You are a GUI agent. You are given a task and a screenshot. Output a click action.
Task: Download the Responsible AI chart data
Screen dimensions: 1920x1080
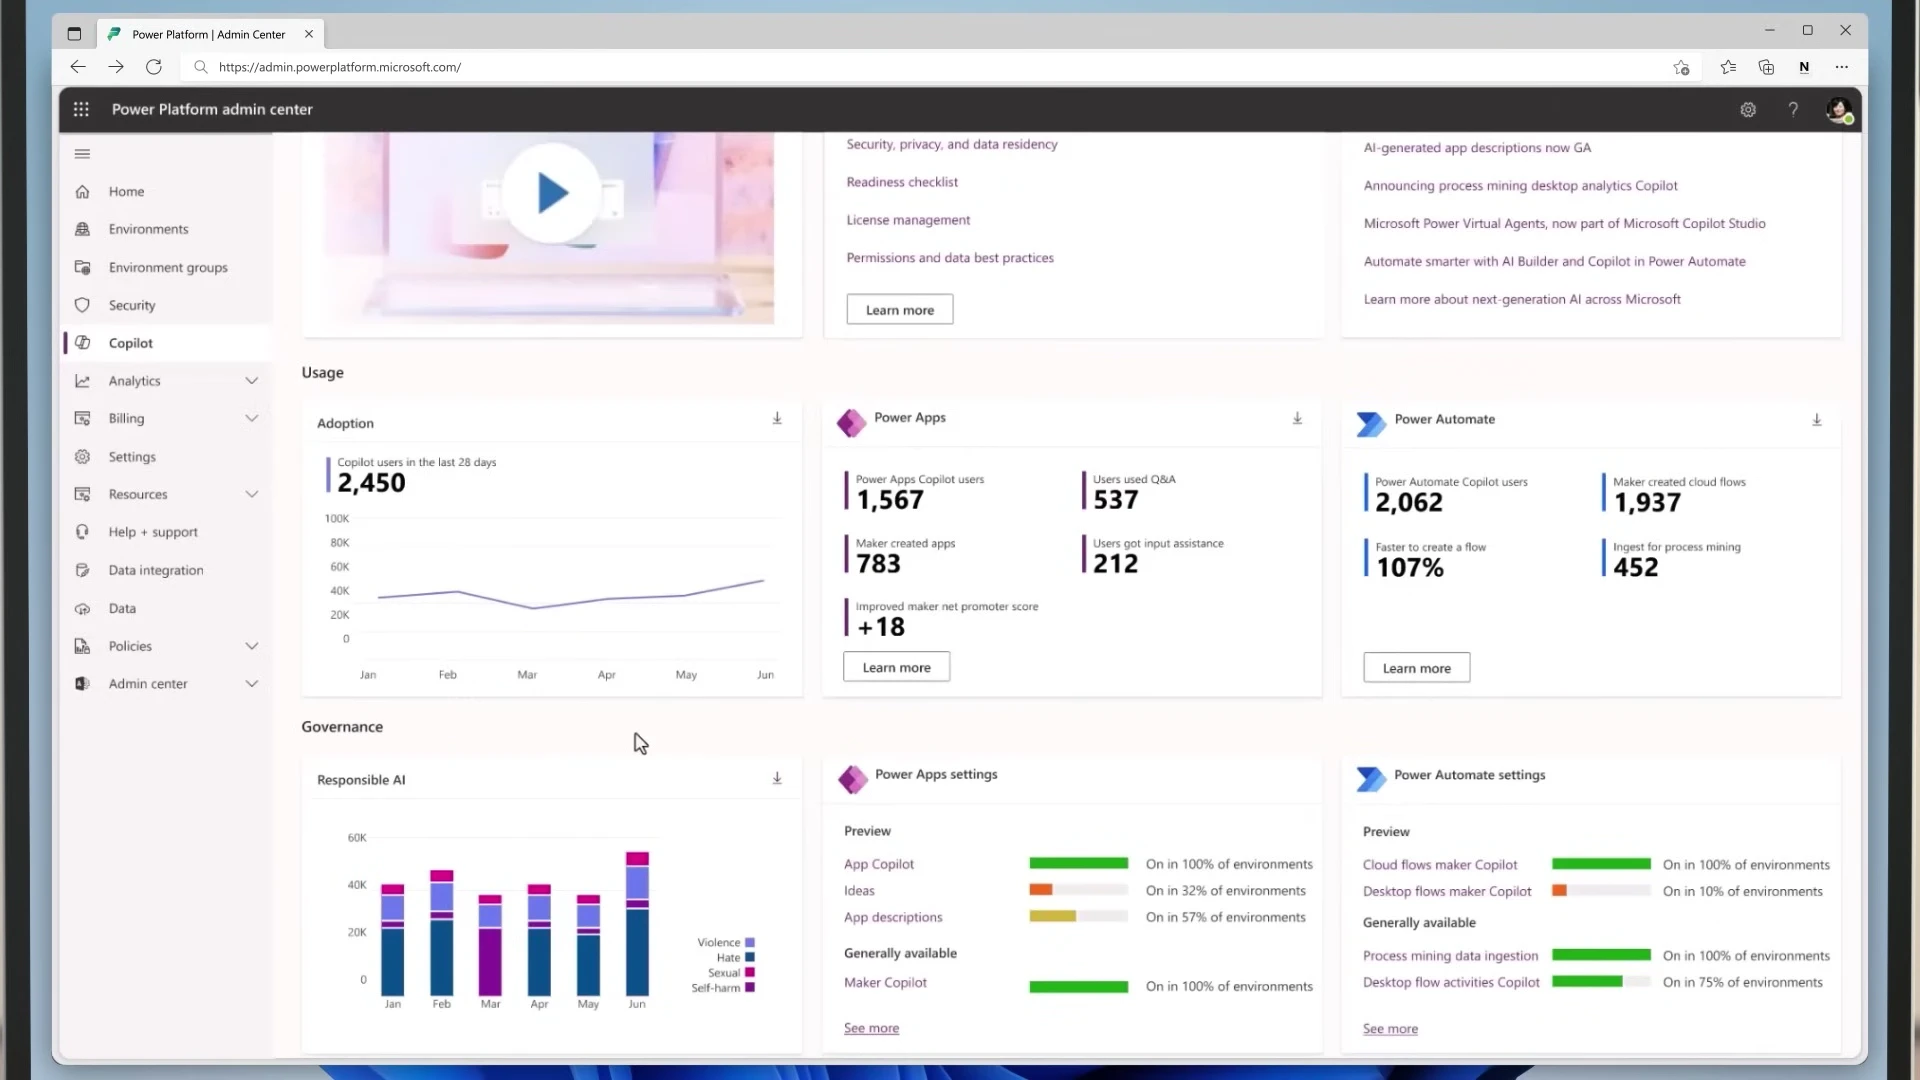pos(777,778)
